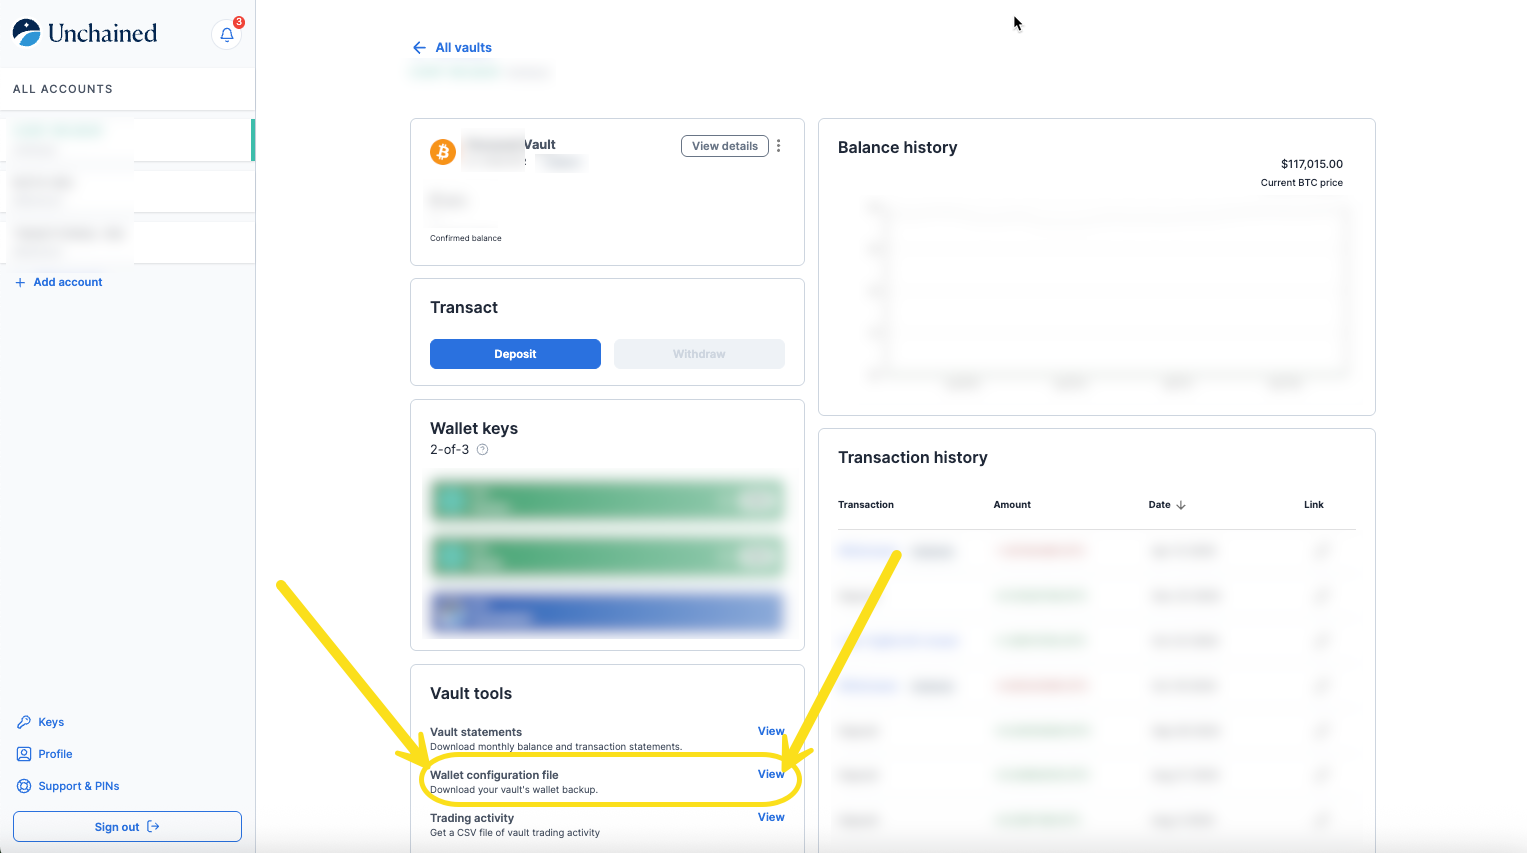Select the first account in the sidebar
The height and width of the screenshot is (853, 1527).
tap(127, 140)
